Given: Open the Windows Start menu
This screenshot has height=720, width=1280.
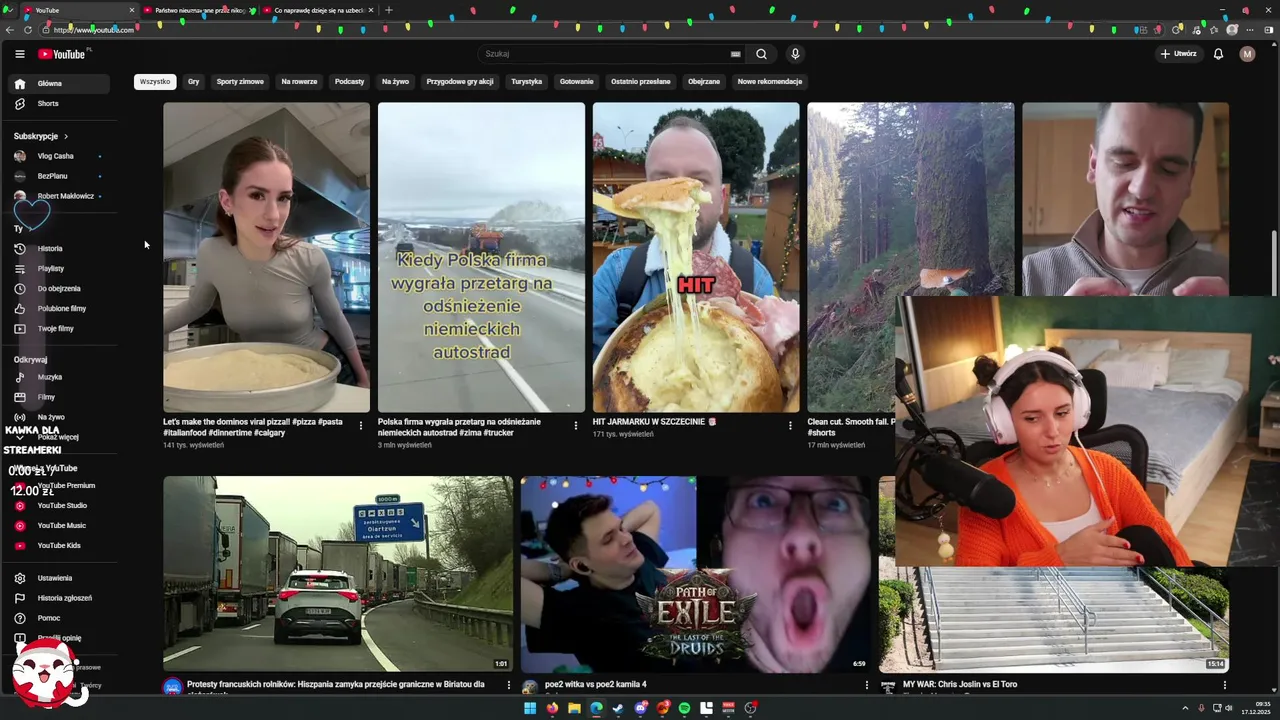Looking at the screenshot, I should [530, 708].
